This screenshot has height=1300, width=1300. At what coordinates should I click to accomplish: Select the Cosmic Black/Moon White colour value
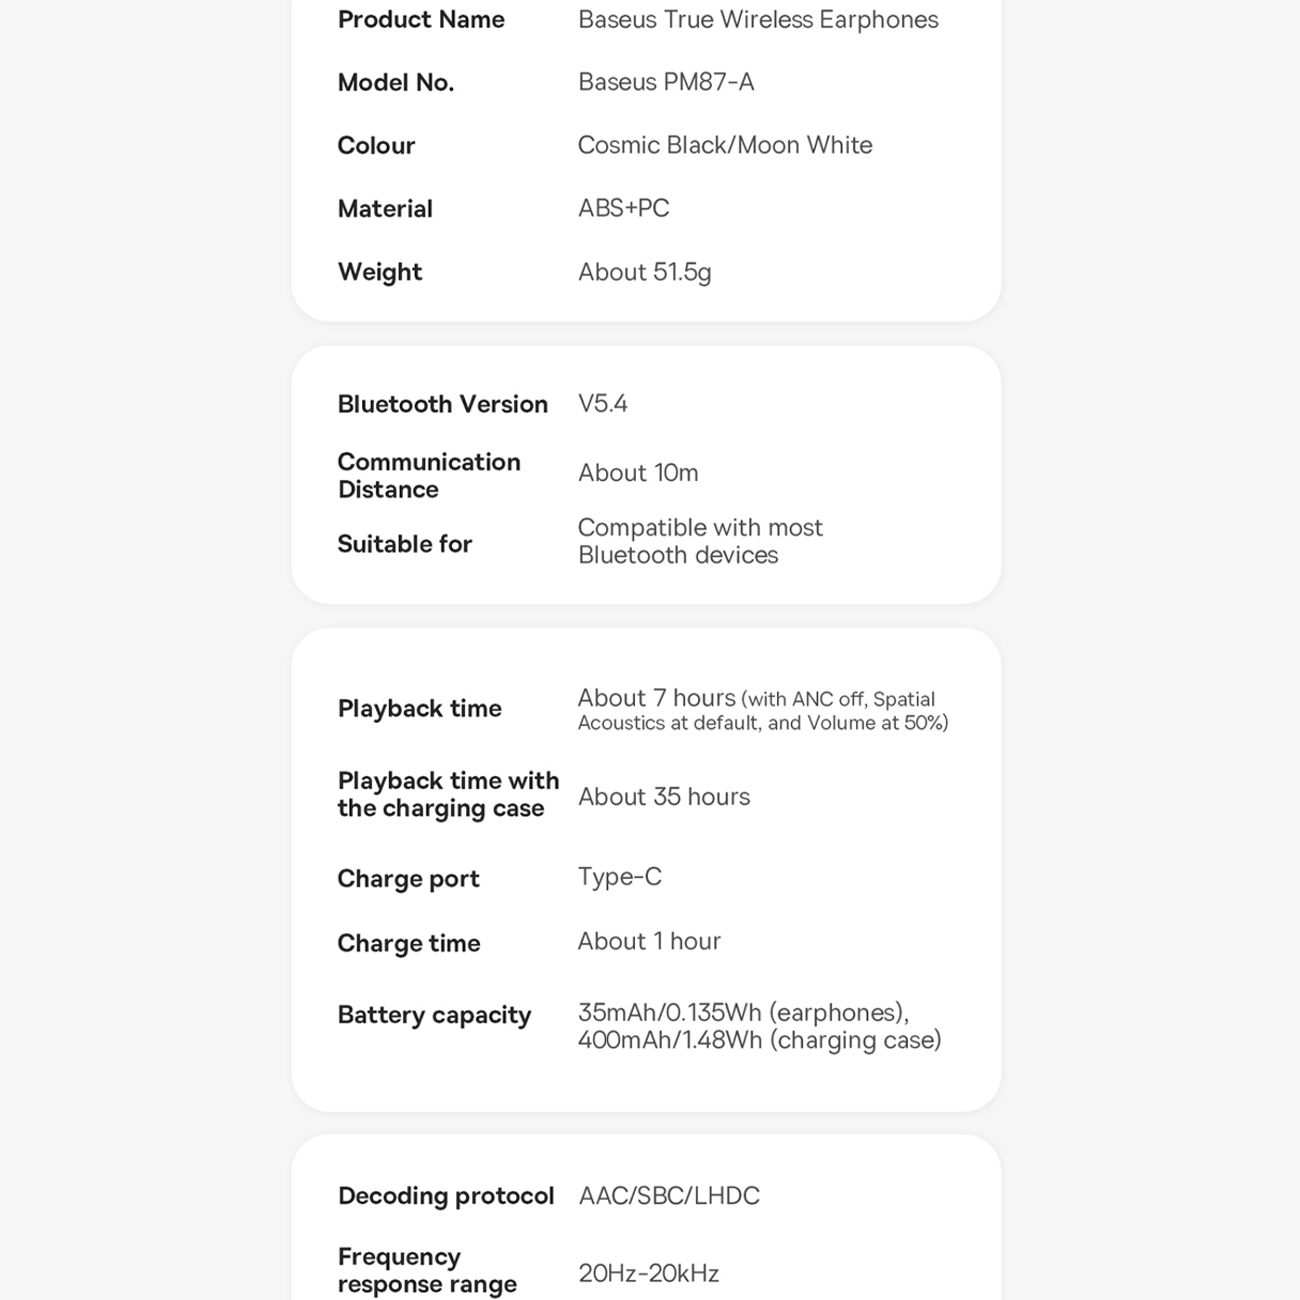click(x=725, y=145)
